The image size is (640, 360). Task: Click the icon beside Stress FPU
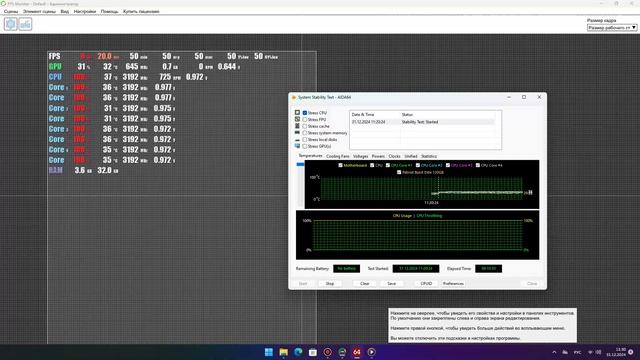297,119
